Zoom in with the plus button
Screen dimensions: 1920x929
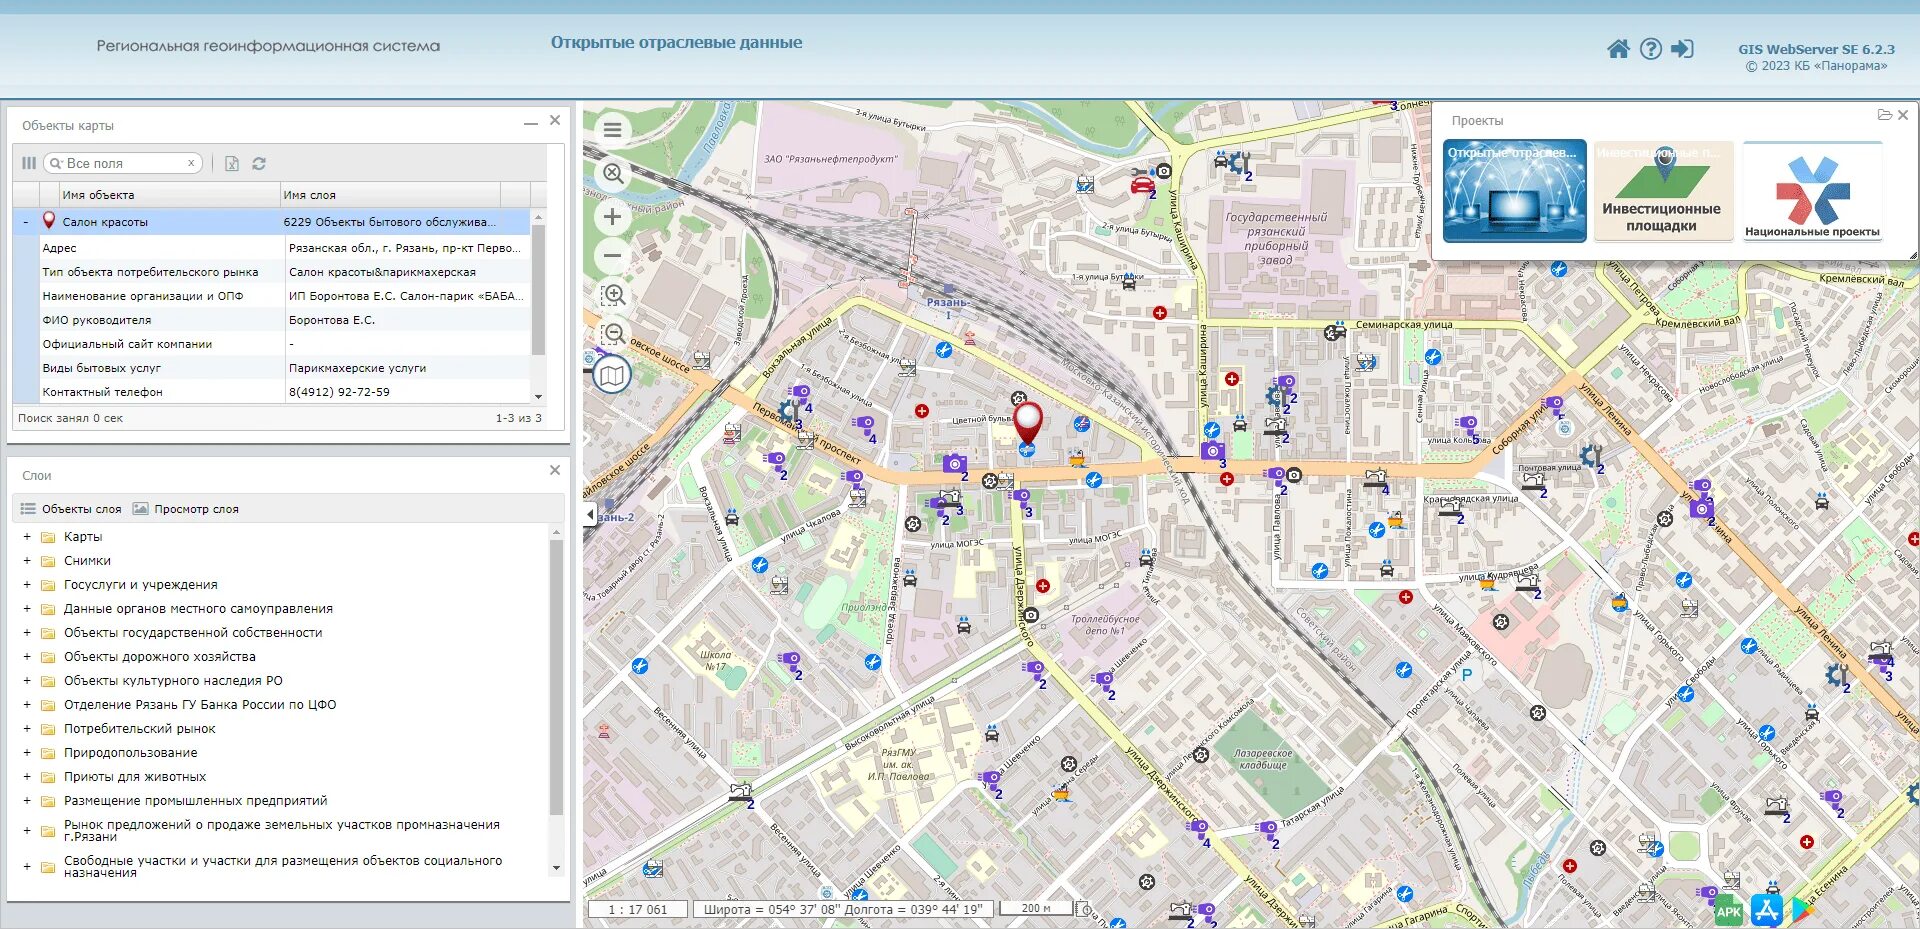613,217
